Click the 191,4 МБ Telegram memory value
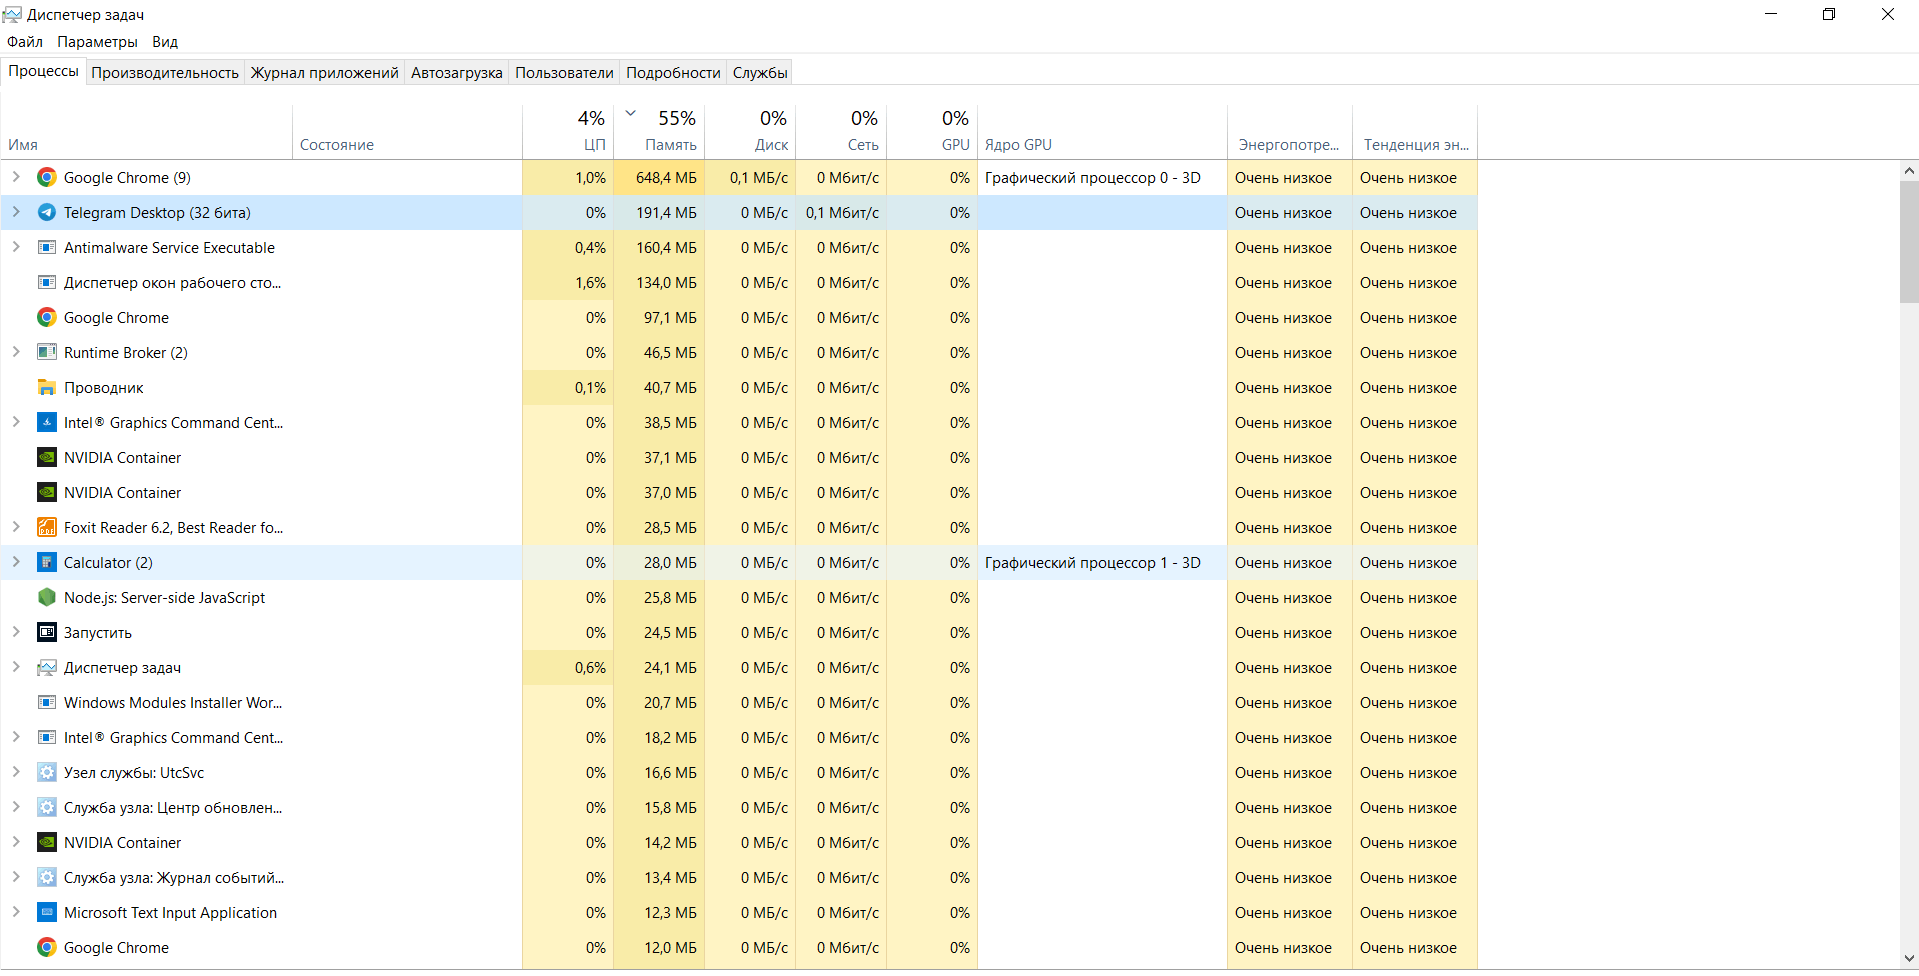Screen dimensions: 1919x976 coord(666,213)
